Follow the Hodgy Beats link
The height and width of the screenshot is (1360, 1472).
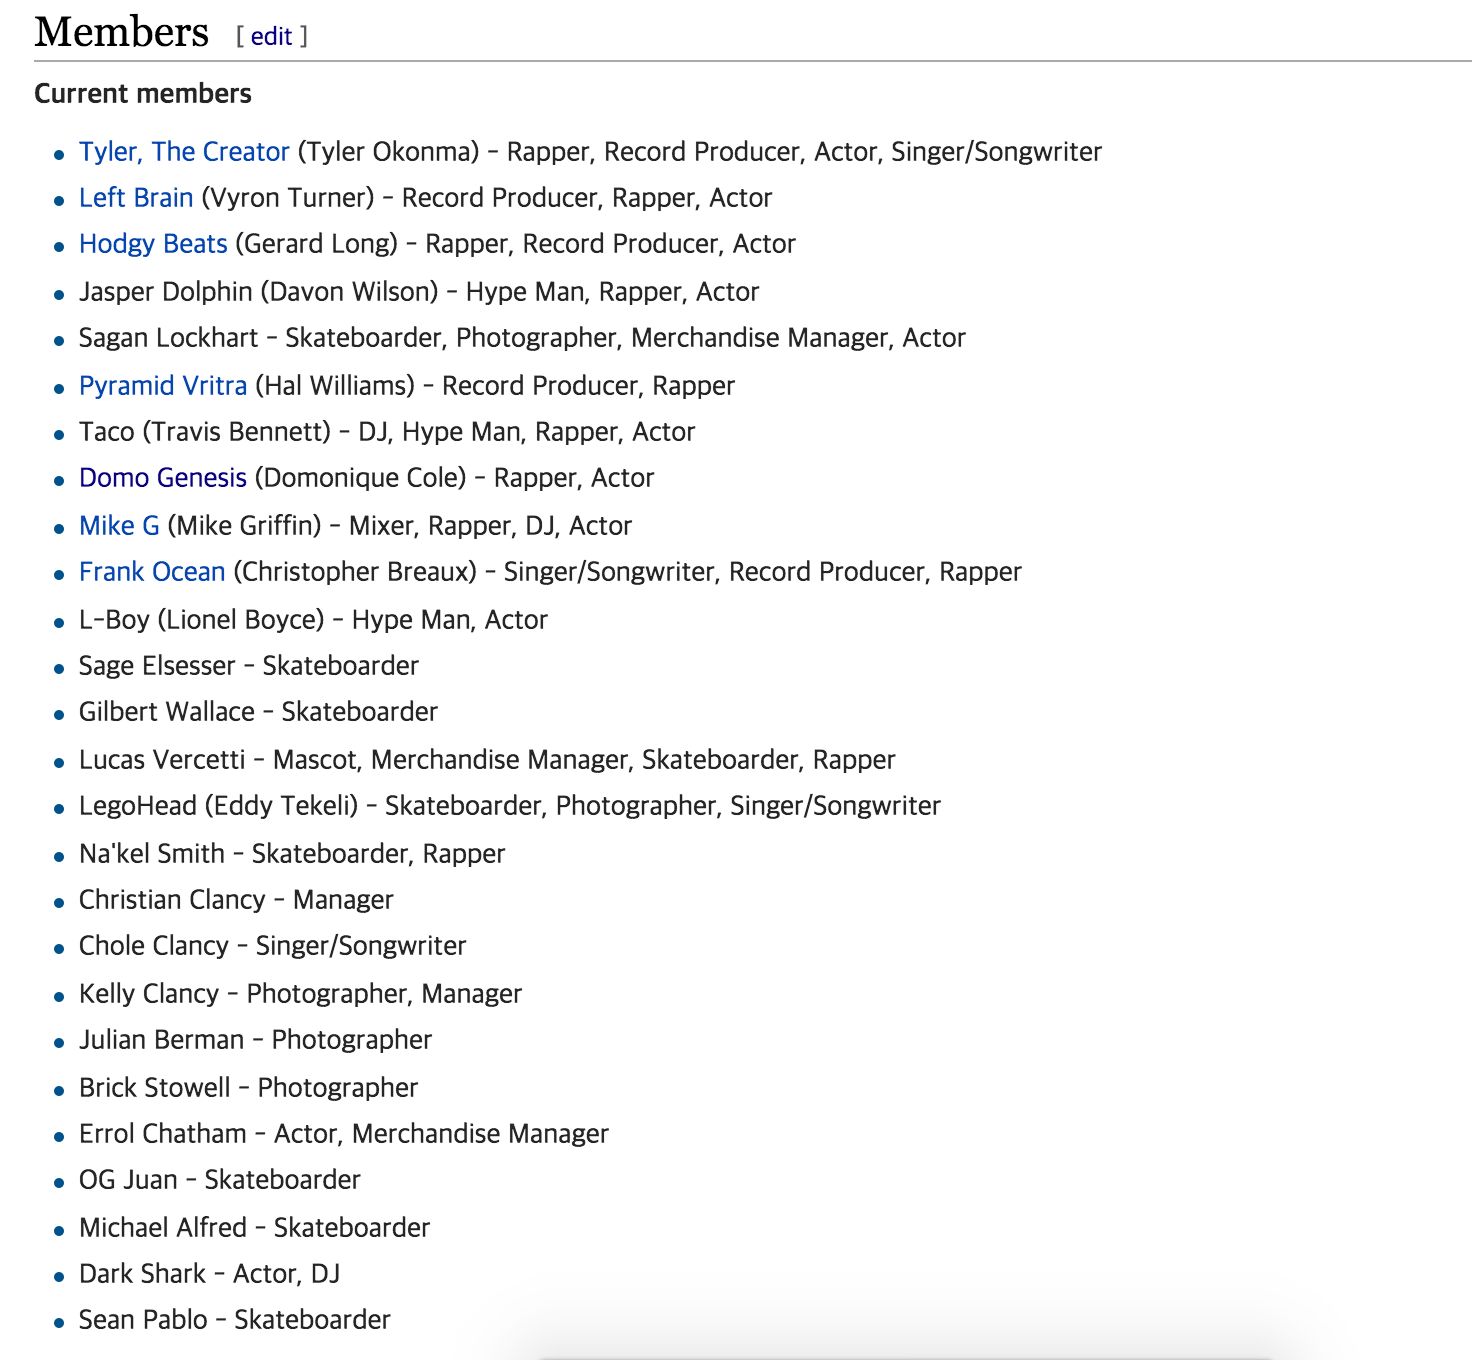tap(153, 244)
